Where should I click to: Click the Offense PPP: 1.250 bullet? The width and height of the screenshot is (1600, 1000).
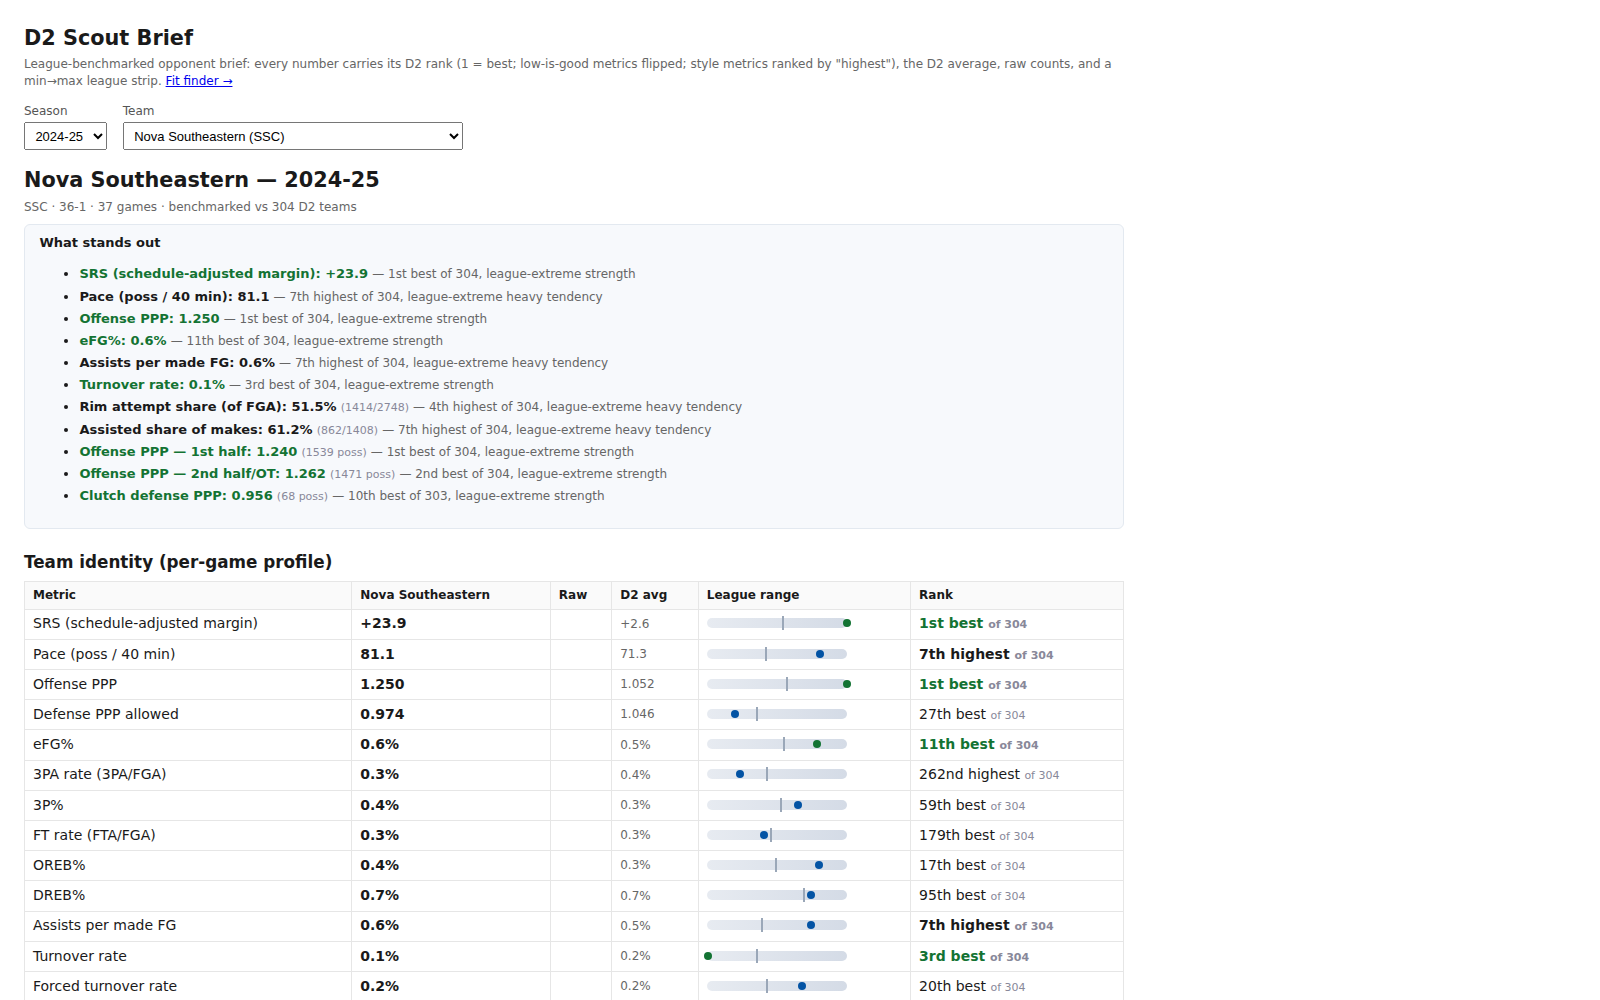(x=283, y=319)
